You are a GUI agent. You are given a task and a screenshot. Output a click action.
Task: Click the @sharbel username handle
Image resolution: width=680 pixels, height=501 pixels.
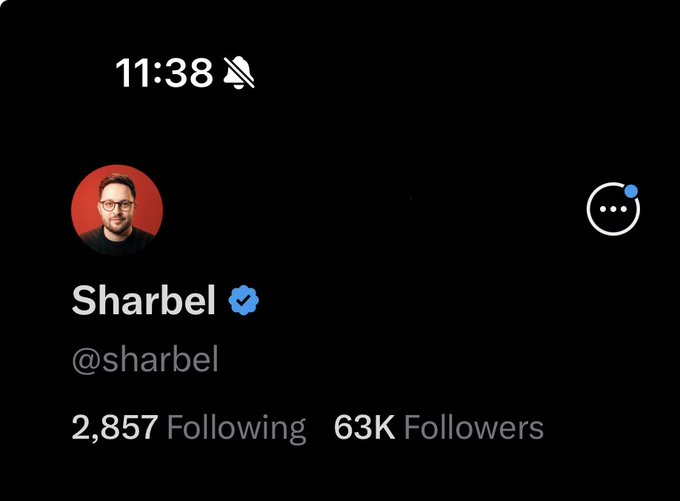145,360
